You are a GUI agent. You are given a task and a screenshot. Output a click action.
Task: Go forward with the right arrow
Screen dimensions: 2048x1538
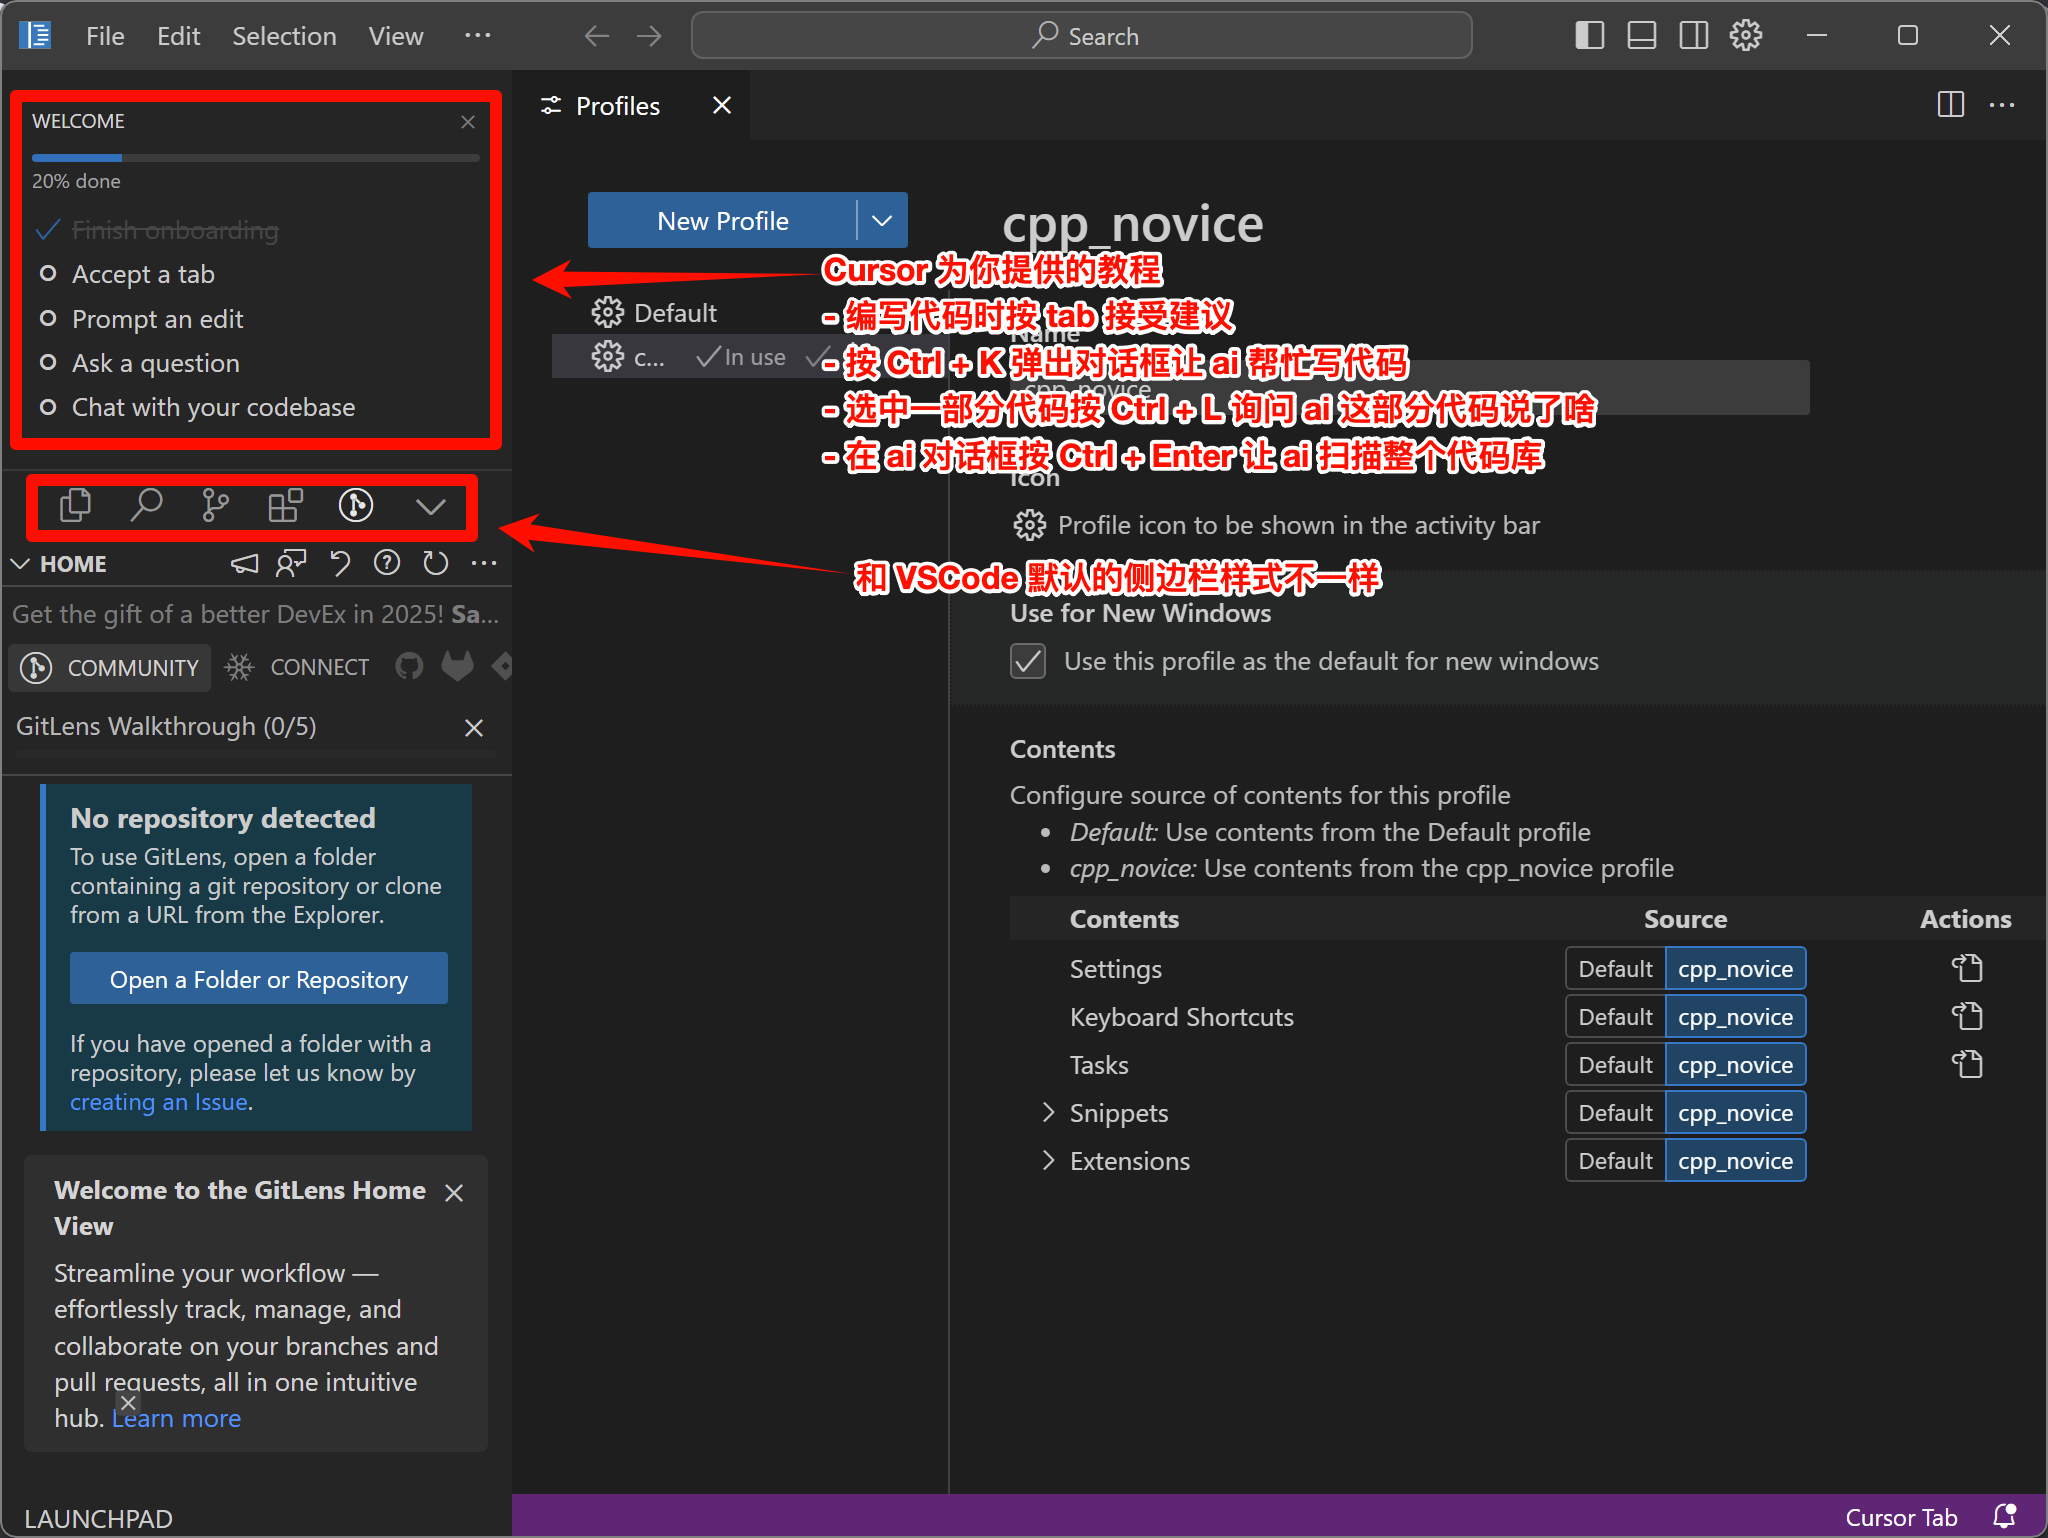[649, 36]
